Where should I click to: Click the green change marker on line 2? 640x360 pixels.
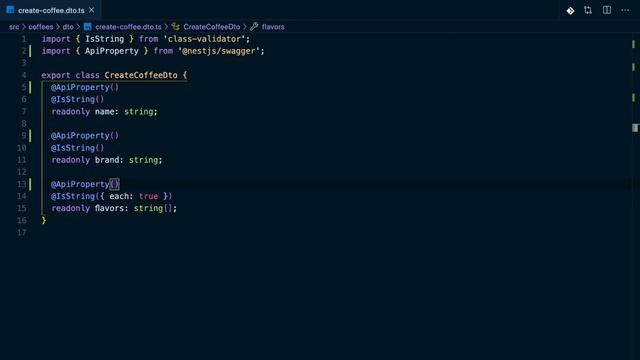click(x=30, y=51)
